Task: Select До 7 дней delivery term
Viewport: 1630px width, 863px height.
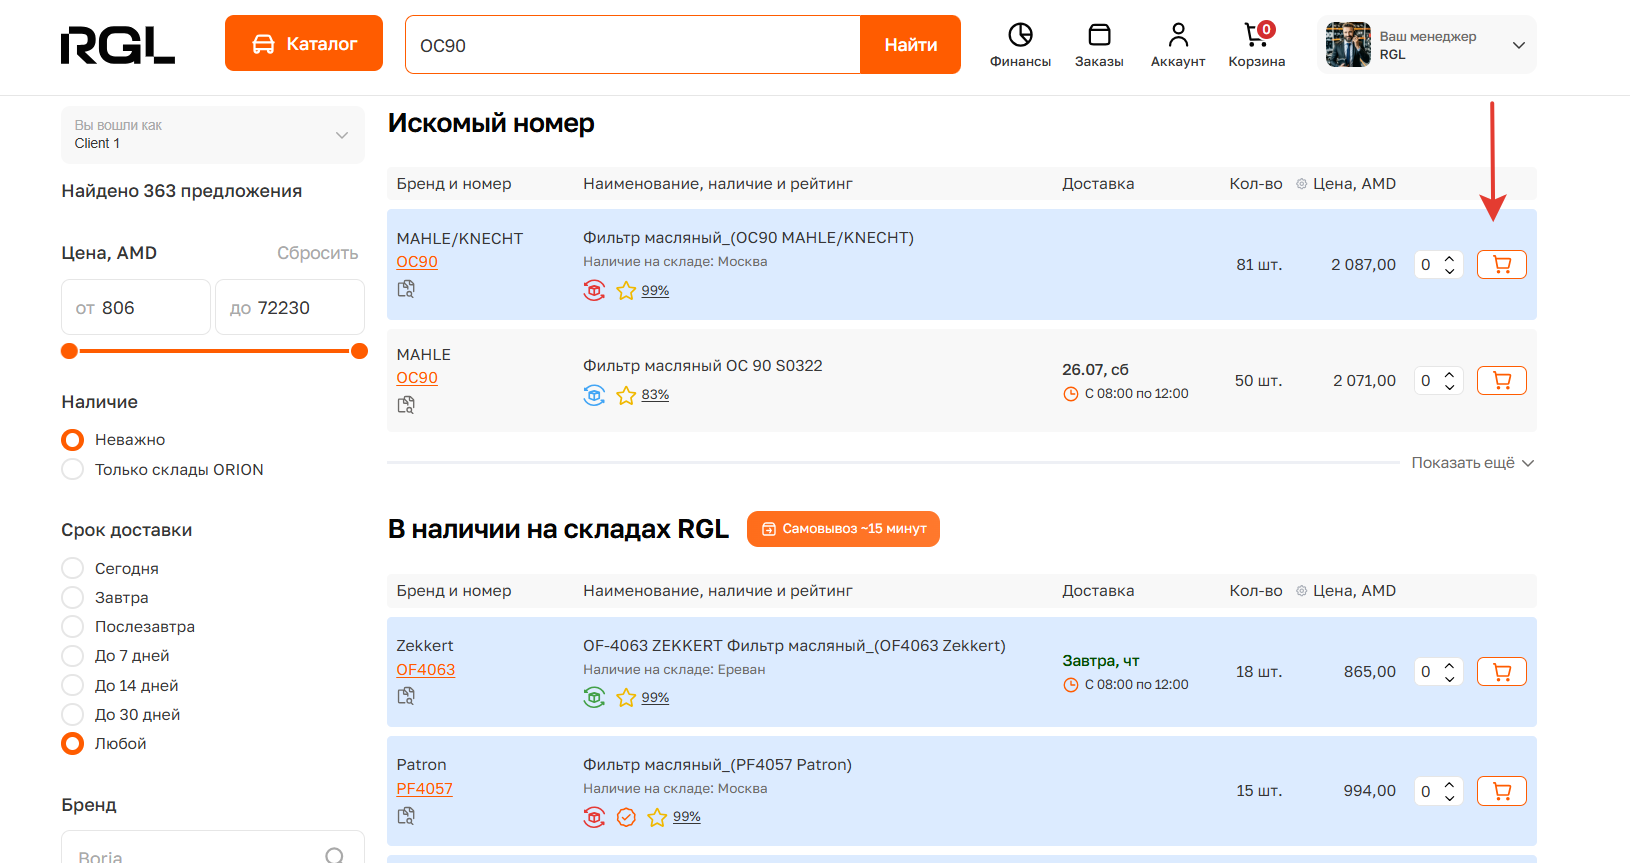Action: (72, 656)
